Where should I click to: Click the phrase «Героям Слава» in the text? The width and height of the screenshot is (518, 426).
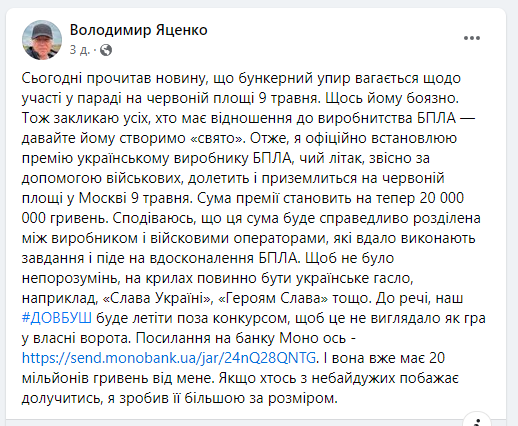pos(273,298)
